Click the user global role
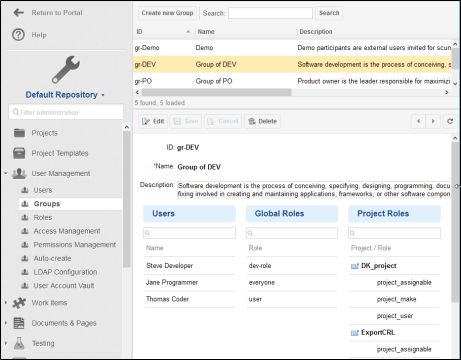This screenshot has width=461, height=360. (x=255, y=299)
